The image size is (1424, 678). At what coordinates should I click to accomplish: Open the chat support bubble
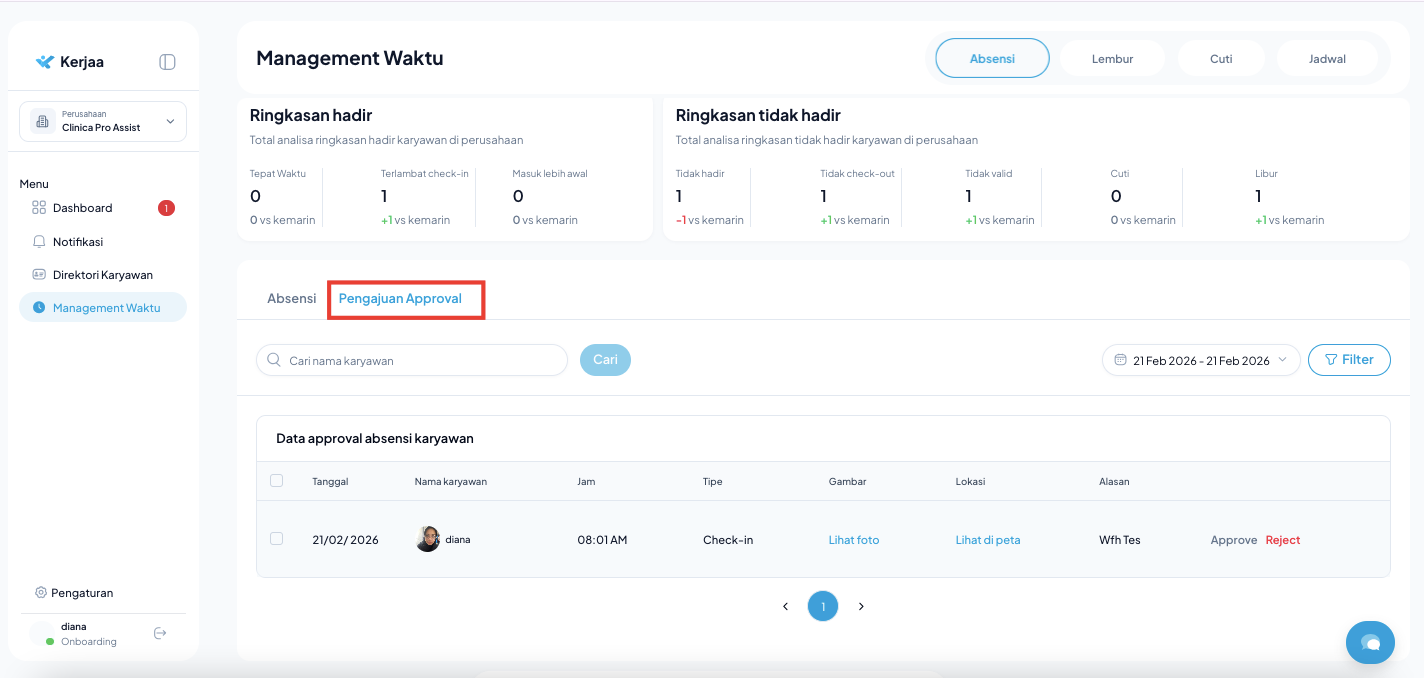click(1370, 642)
